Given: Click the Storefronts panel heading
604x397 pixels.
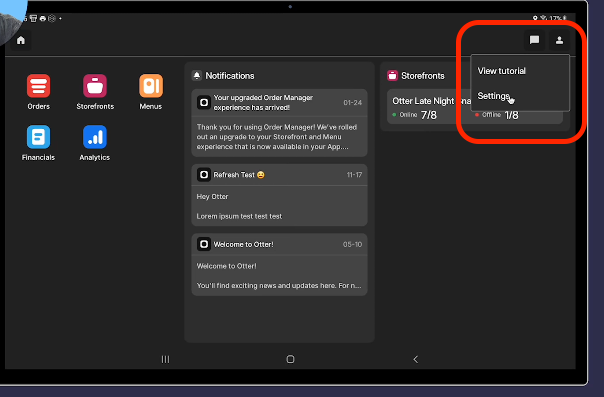Looking at the screenshot, I should (x=423, y=76).
